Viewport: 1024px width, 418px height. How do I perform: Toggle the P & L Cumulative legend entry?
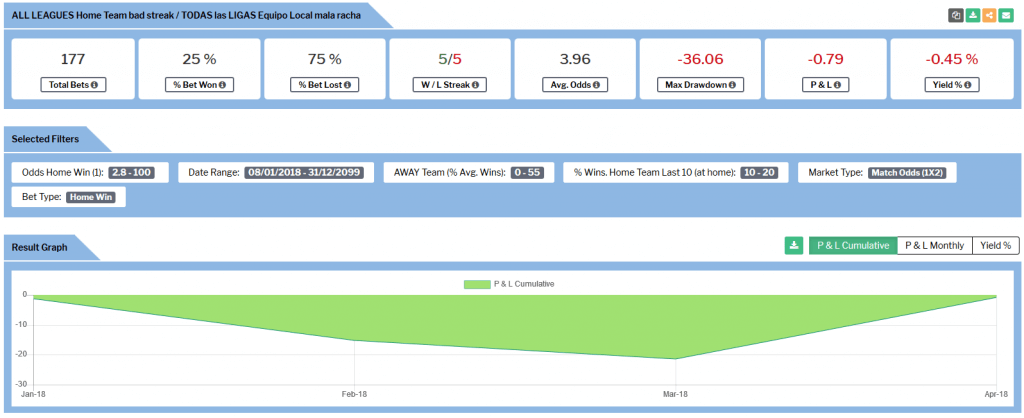pyautogui.click(x=510, y=284)
